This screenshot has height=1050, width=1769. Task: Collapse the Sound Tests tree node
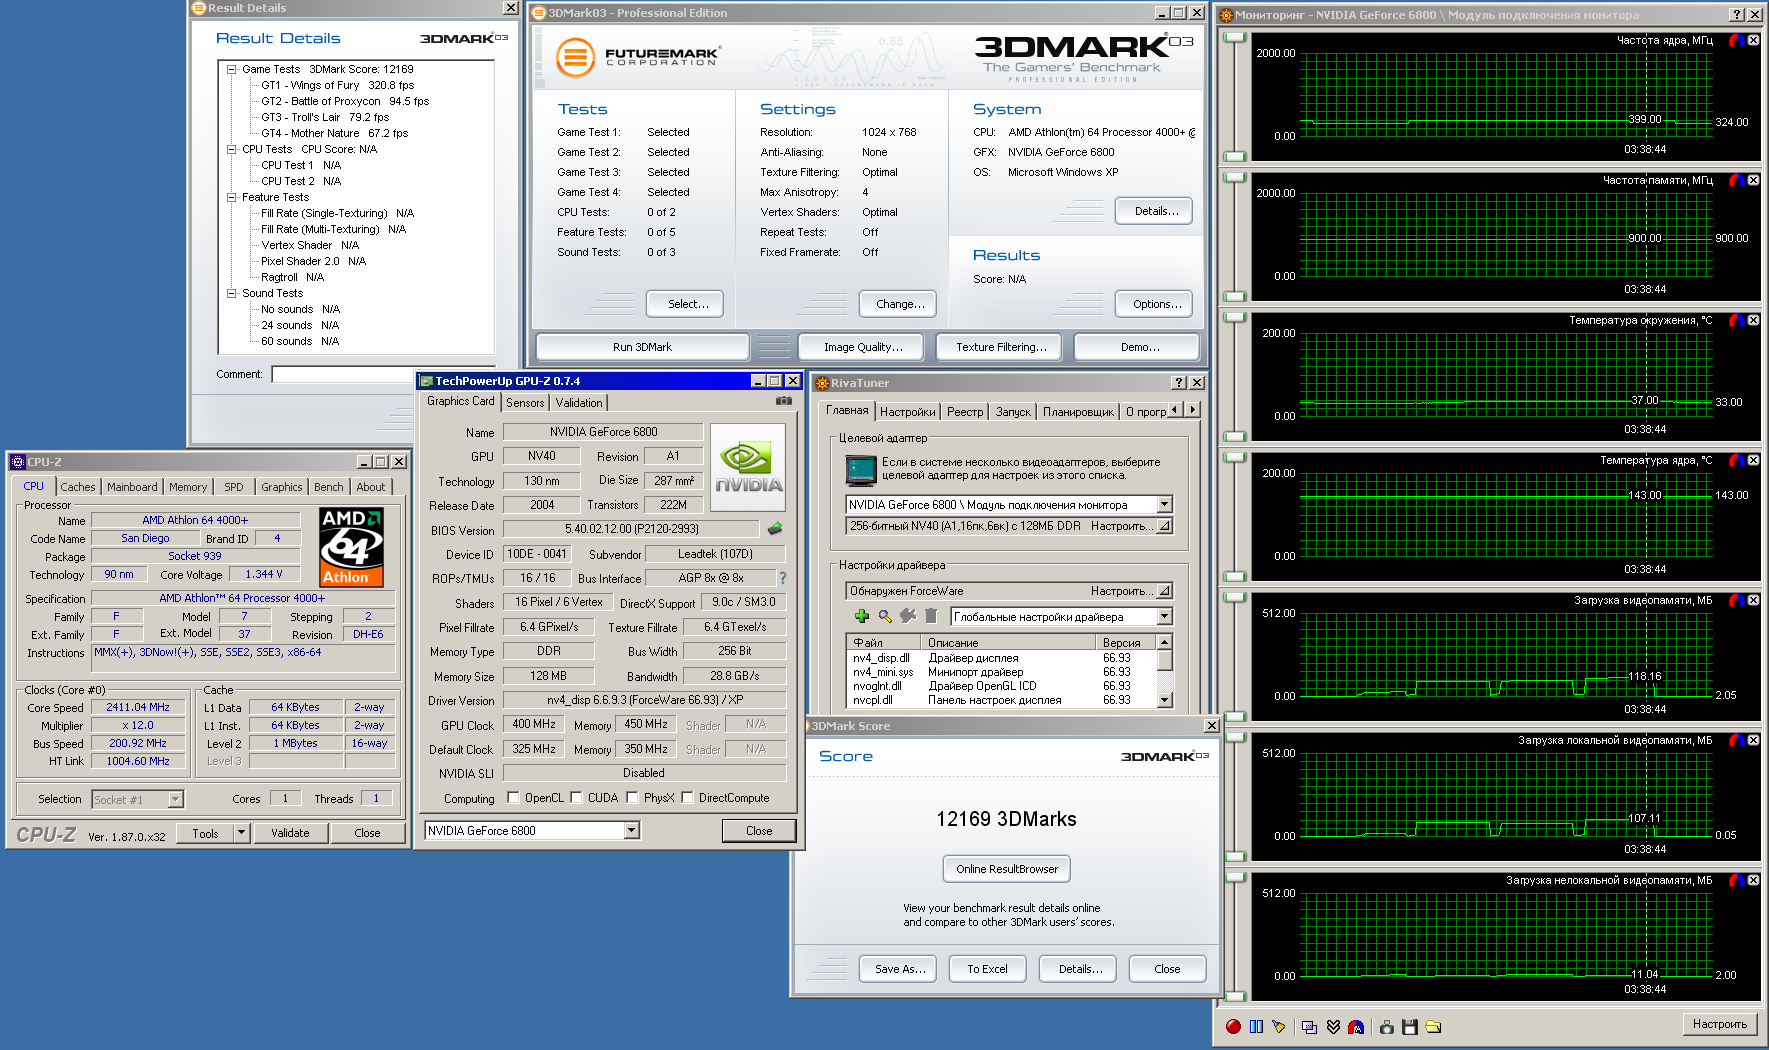[231, 293]
